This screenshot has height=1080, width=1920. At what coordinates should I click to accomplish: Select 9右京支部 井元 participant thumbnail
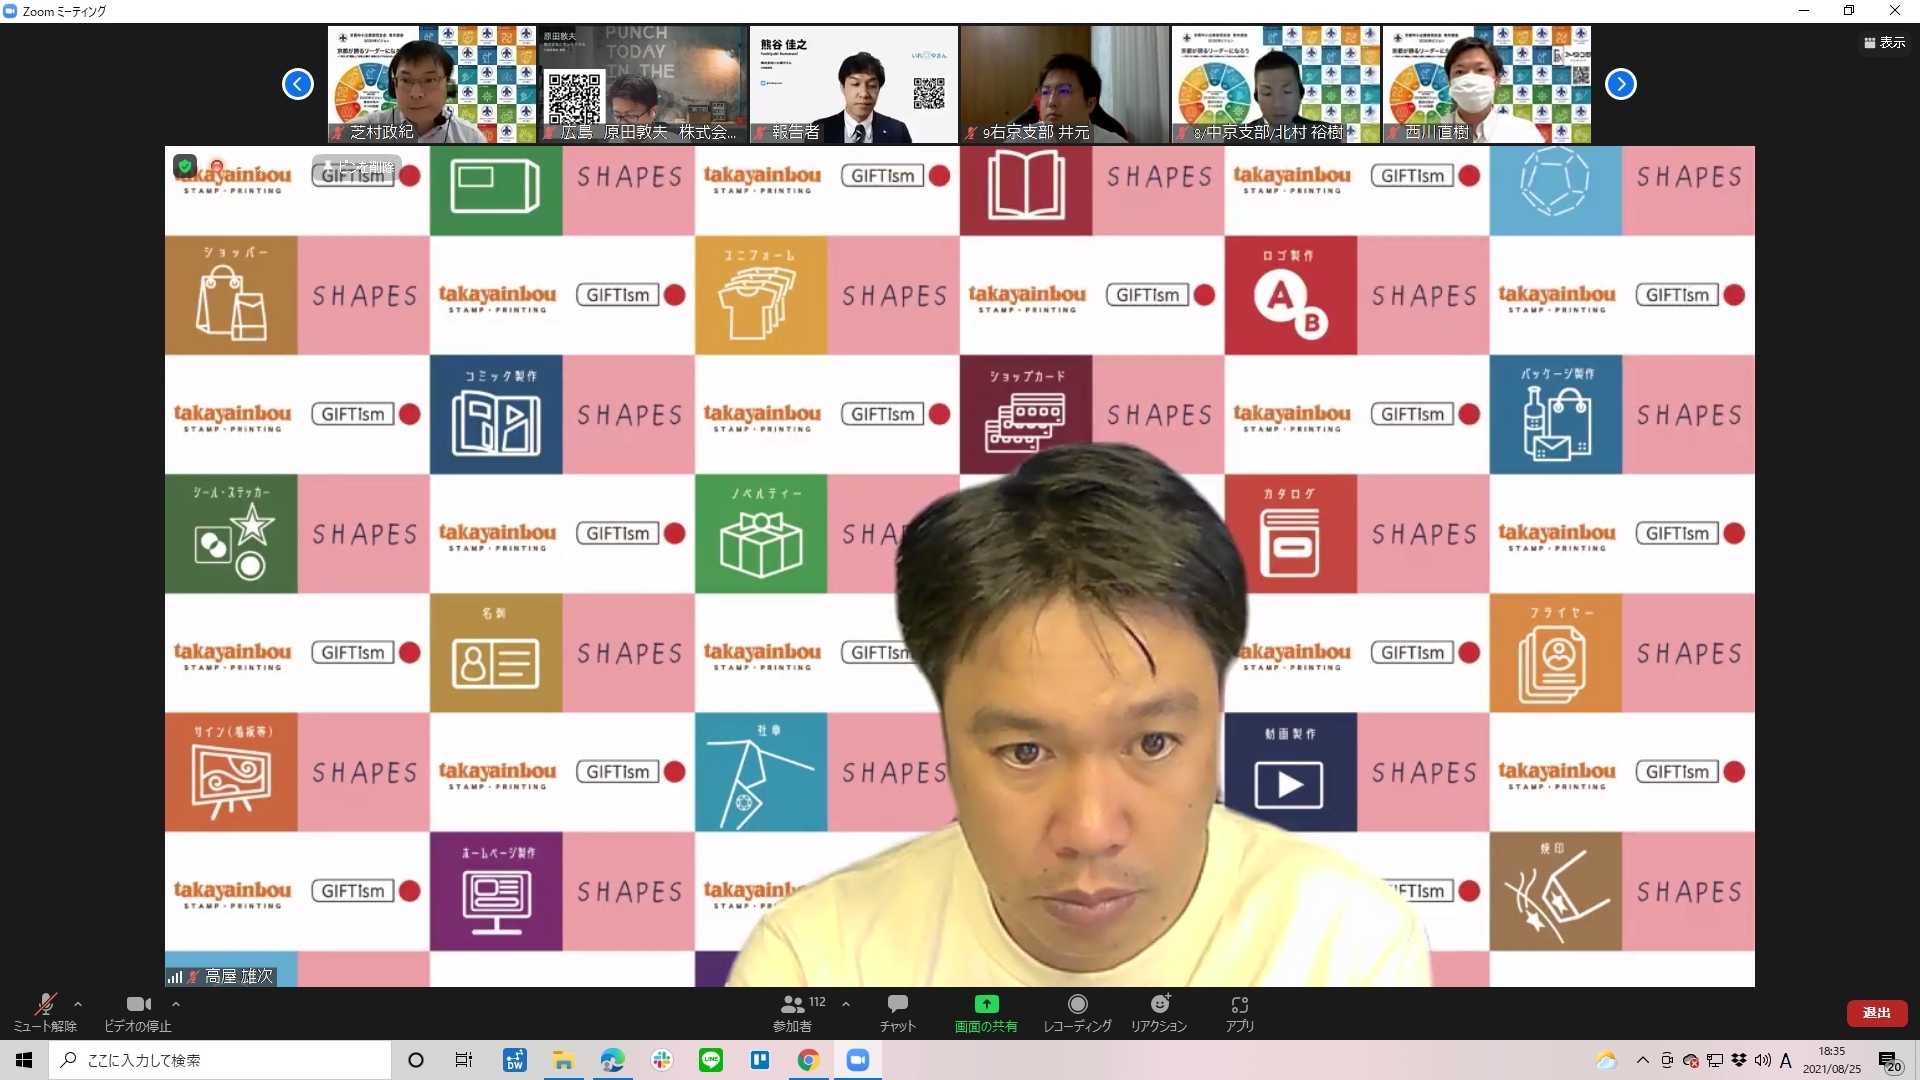click(1065, 84)
